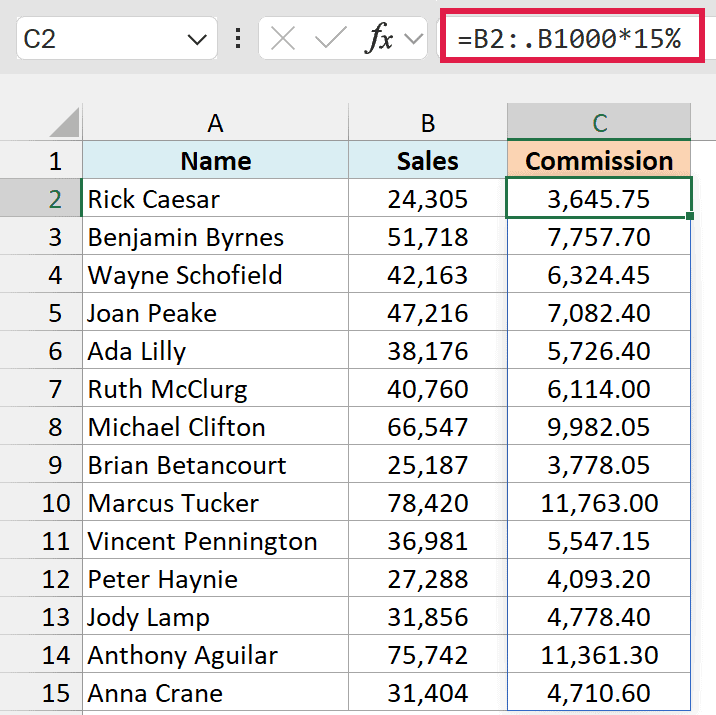Image resolution: width=716 pixels, height=715 pixels.
Task: Click the Cancel formula X icon
Action: [283, 38]
